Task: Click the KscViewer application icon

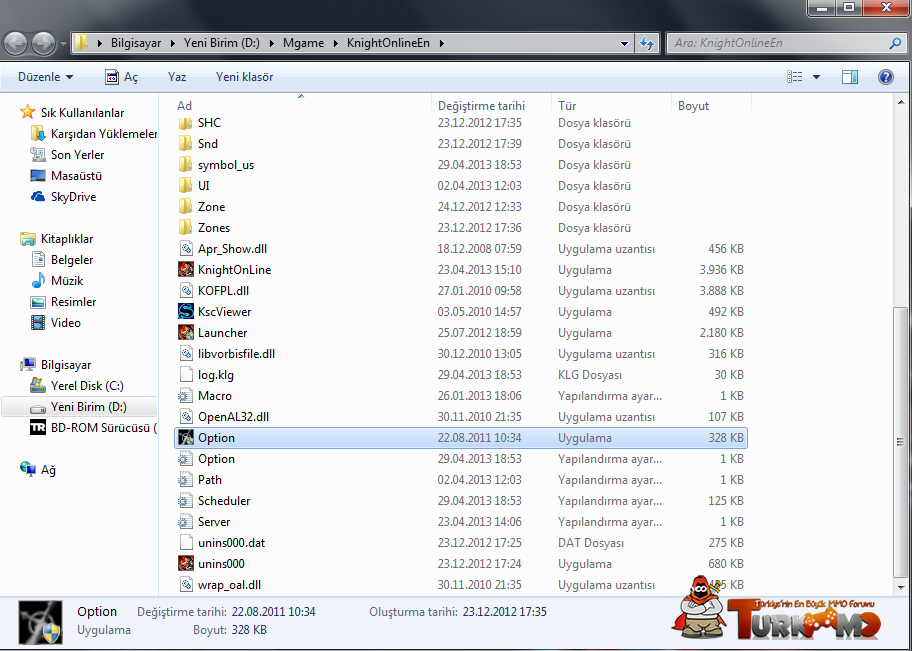Action: 186,312
